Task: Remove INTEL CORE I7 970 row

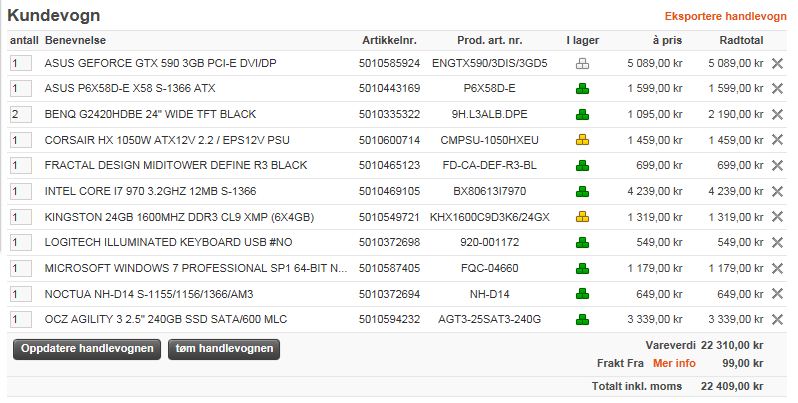Action: pos(777,191)
